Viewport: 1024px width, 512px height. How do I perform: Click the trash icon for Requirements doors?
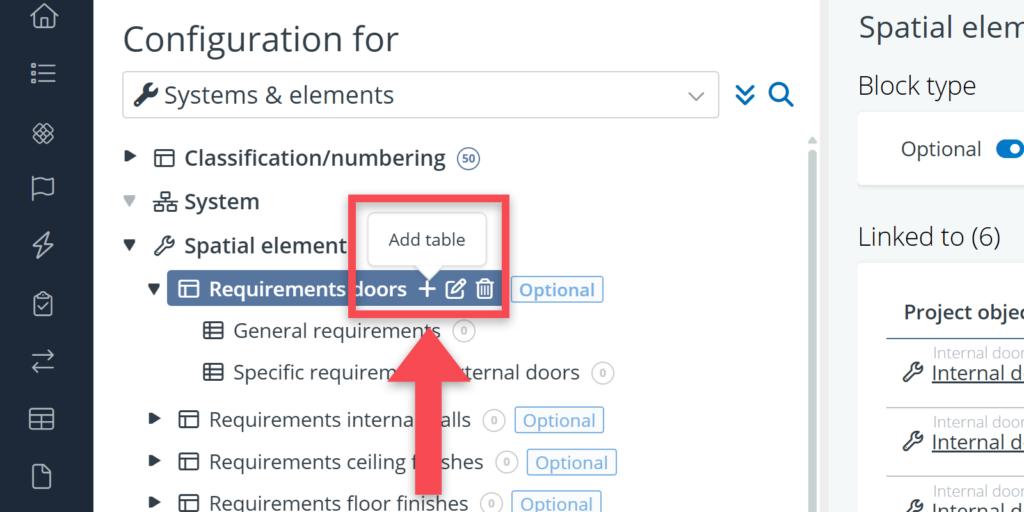(x=485, y=290)
